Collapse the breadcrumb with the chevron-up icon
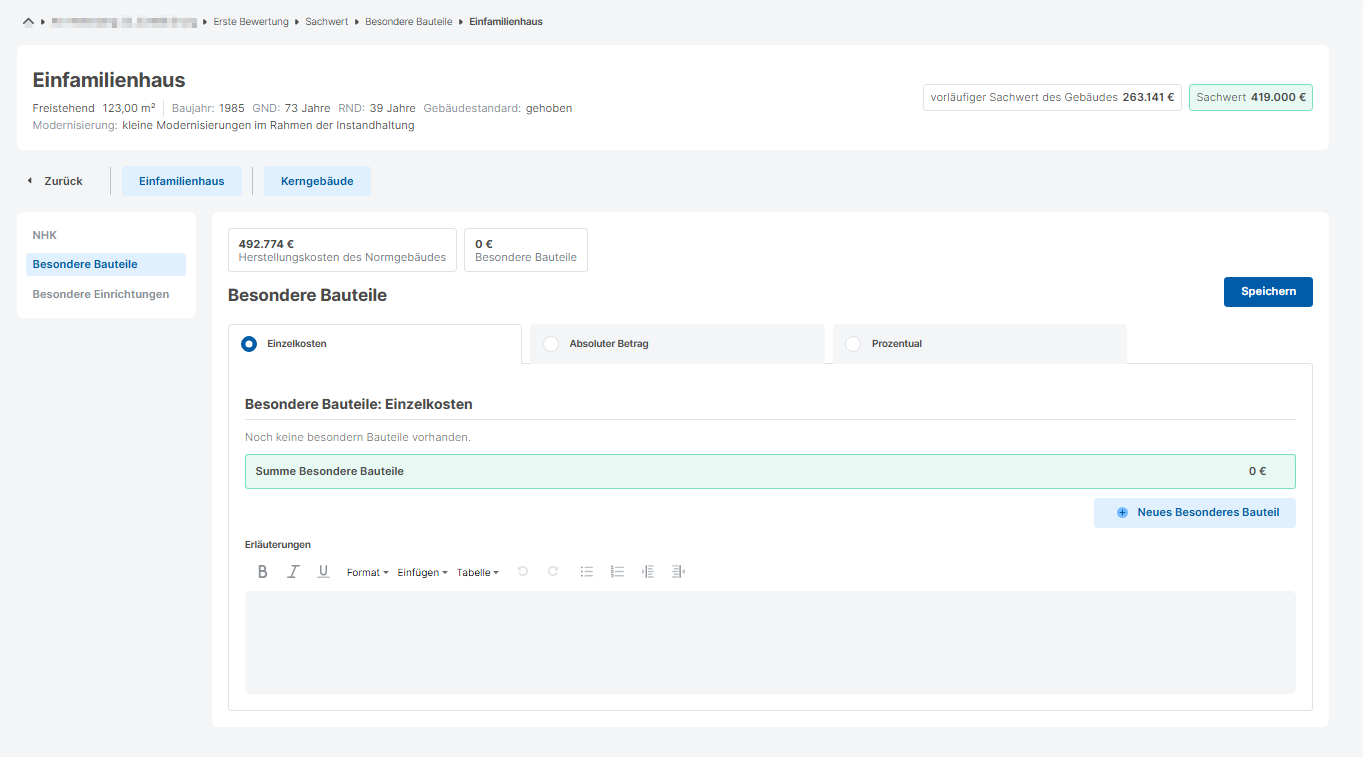This screenshot has height=757, width=1363. click(x=28, y=21)
